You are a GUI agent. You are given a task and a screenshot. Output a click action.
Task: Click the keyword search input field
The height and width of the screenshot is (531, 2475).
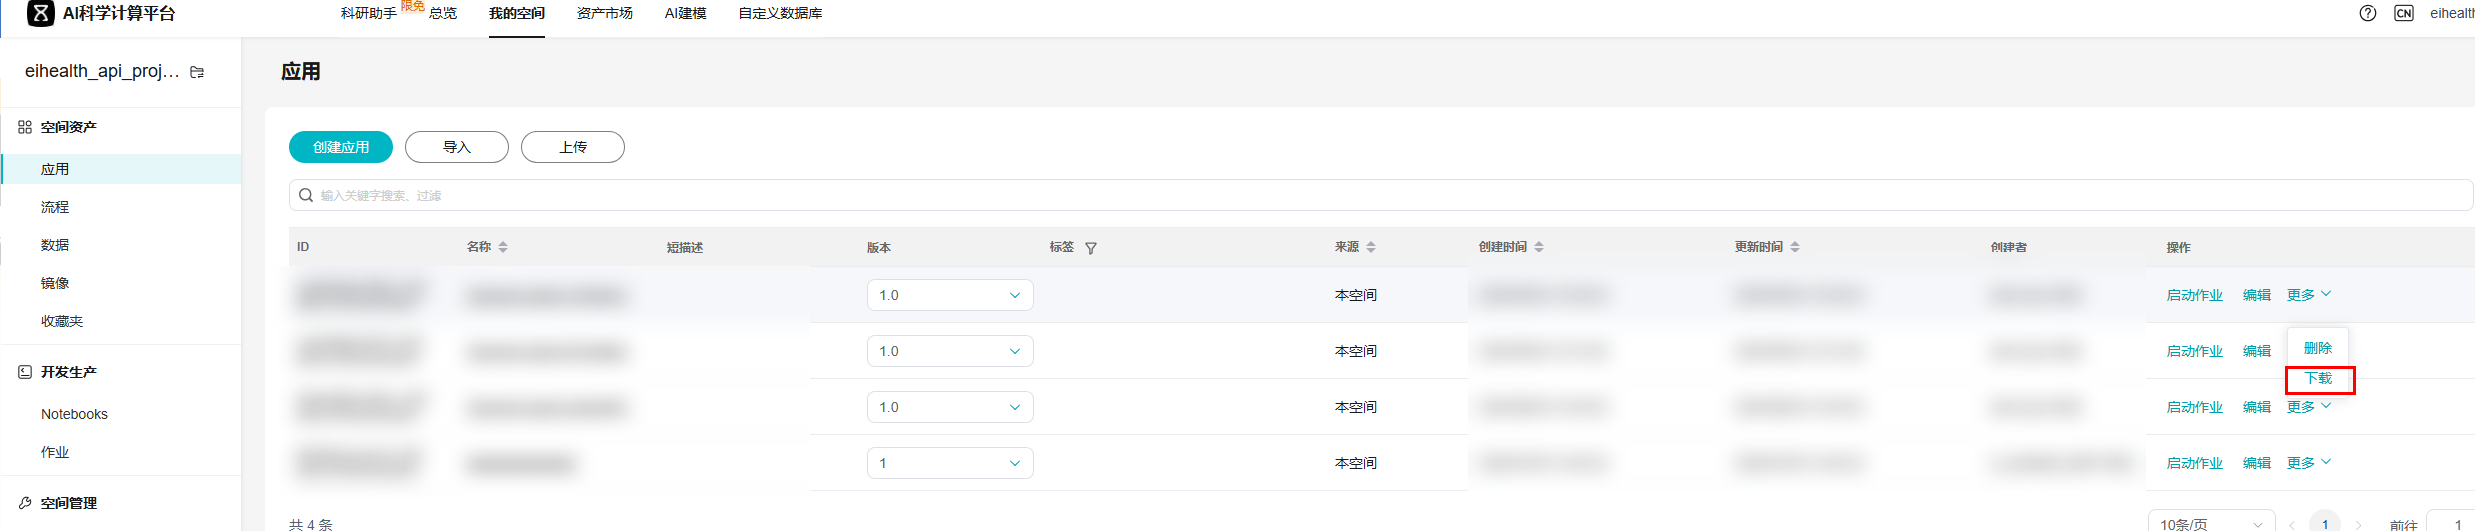tap(1380, 195)
